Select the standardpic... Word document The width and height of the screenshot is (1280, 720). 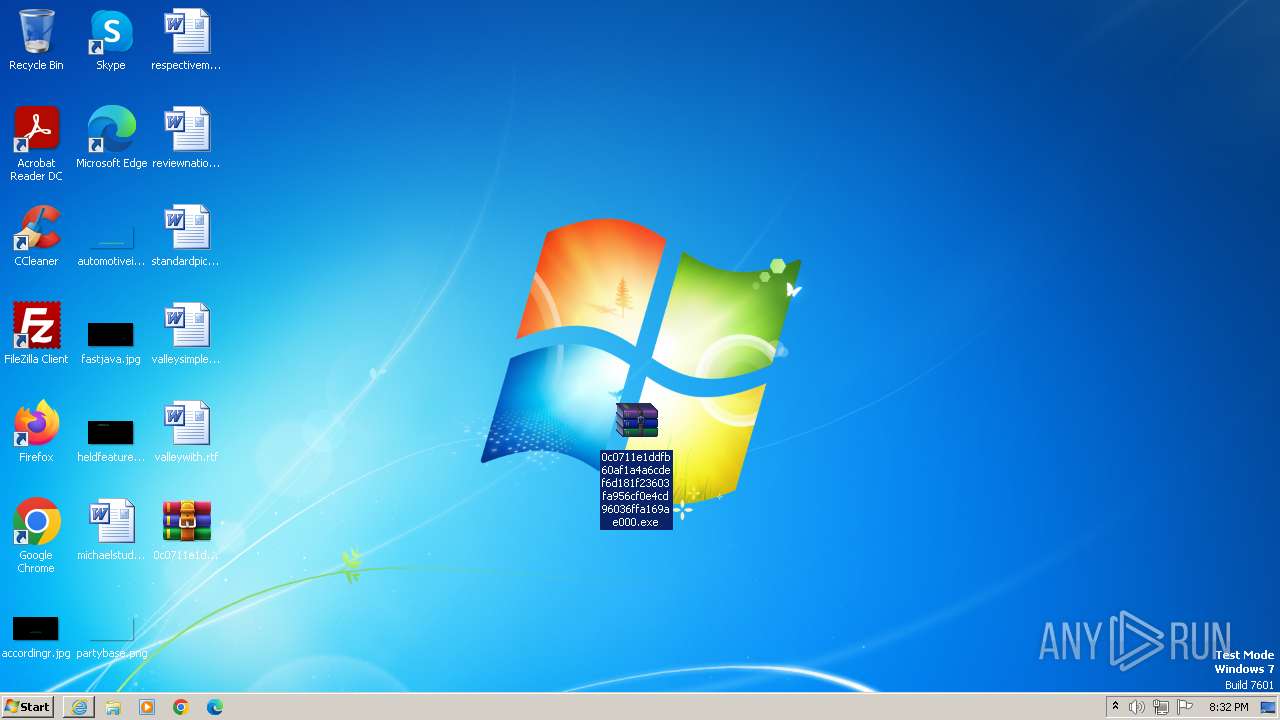186,236
